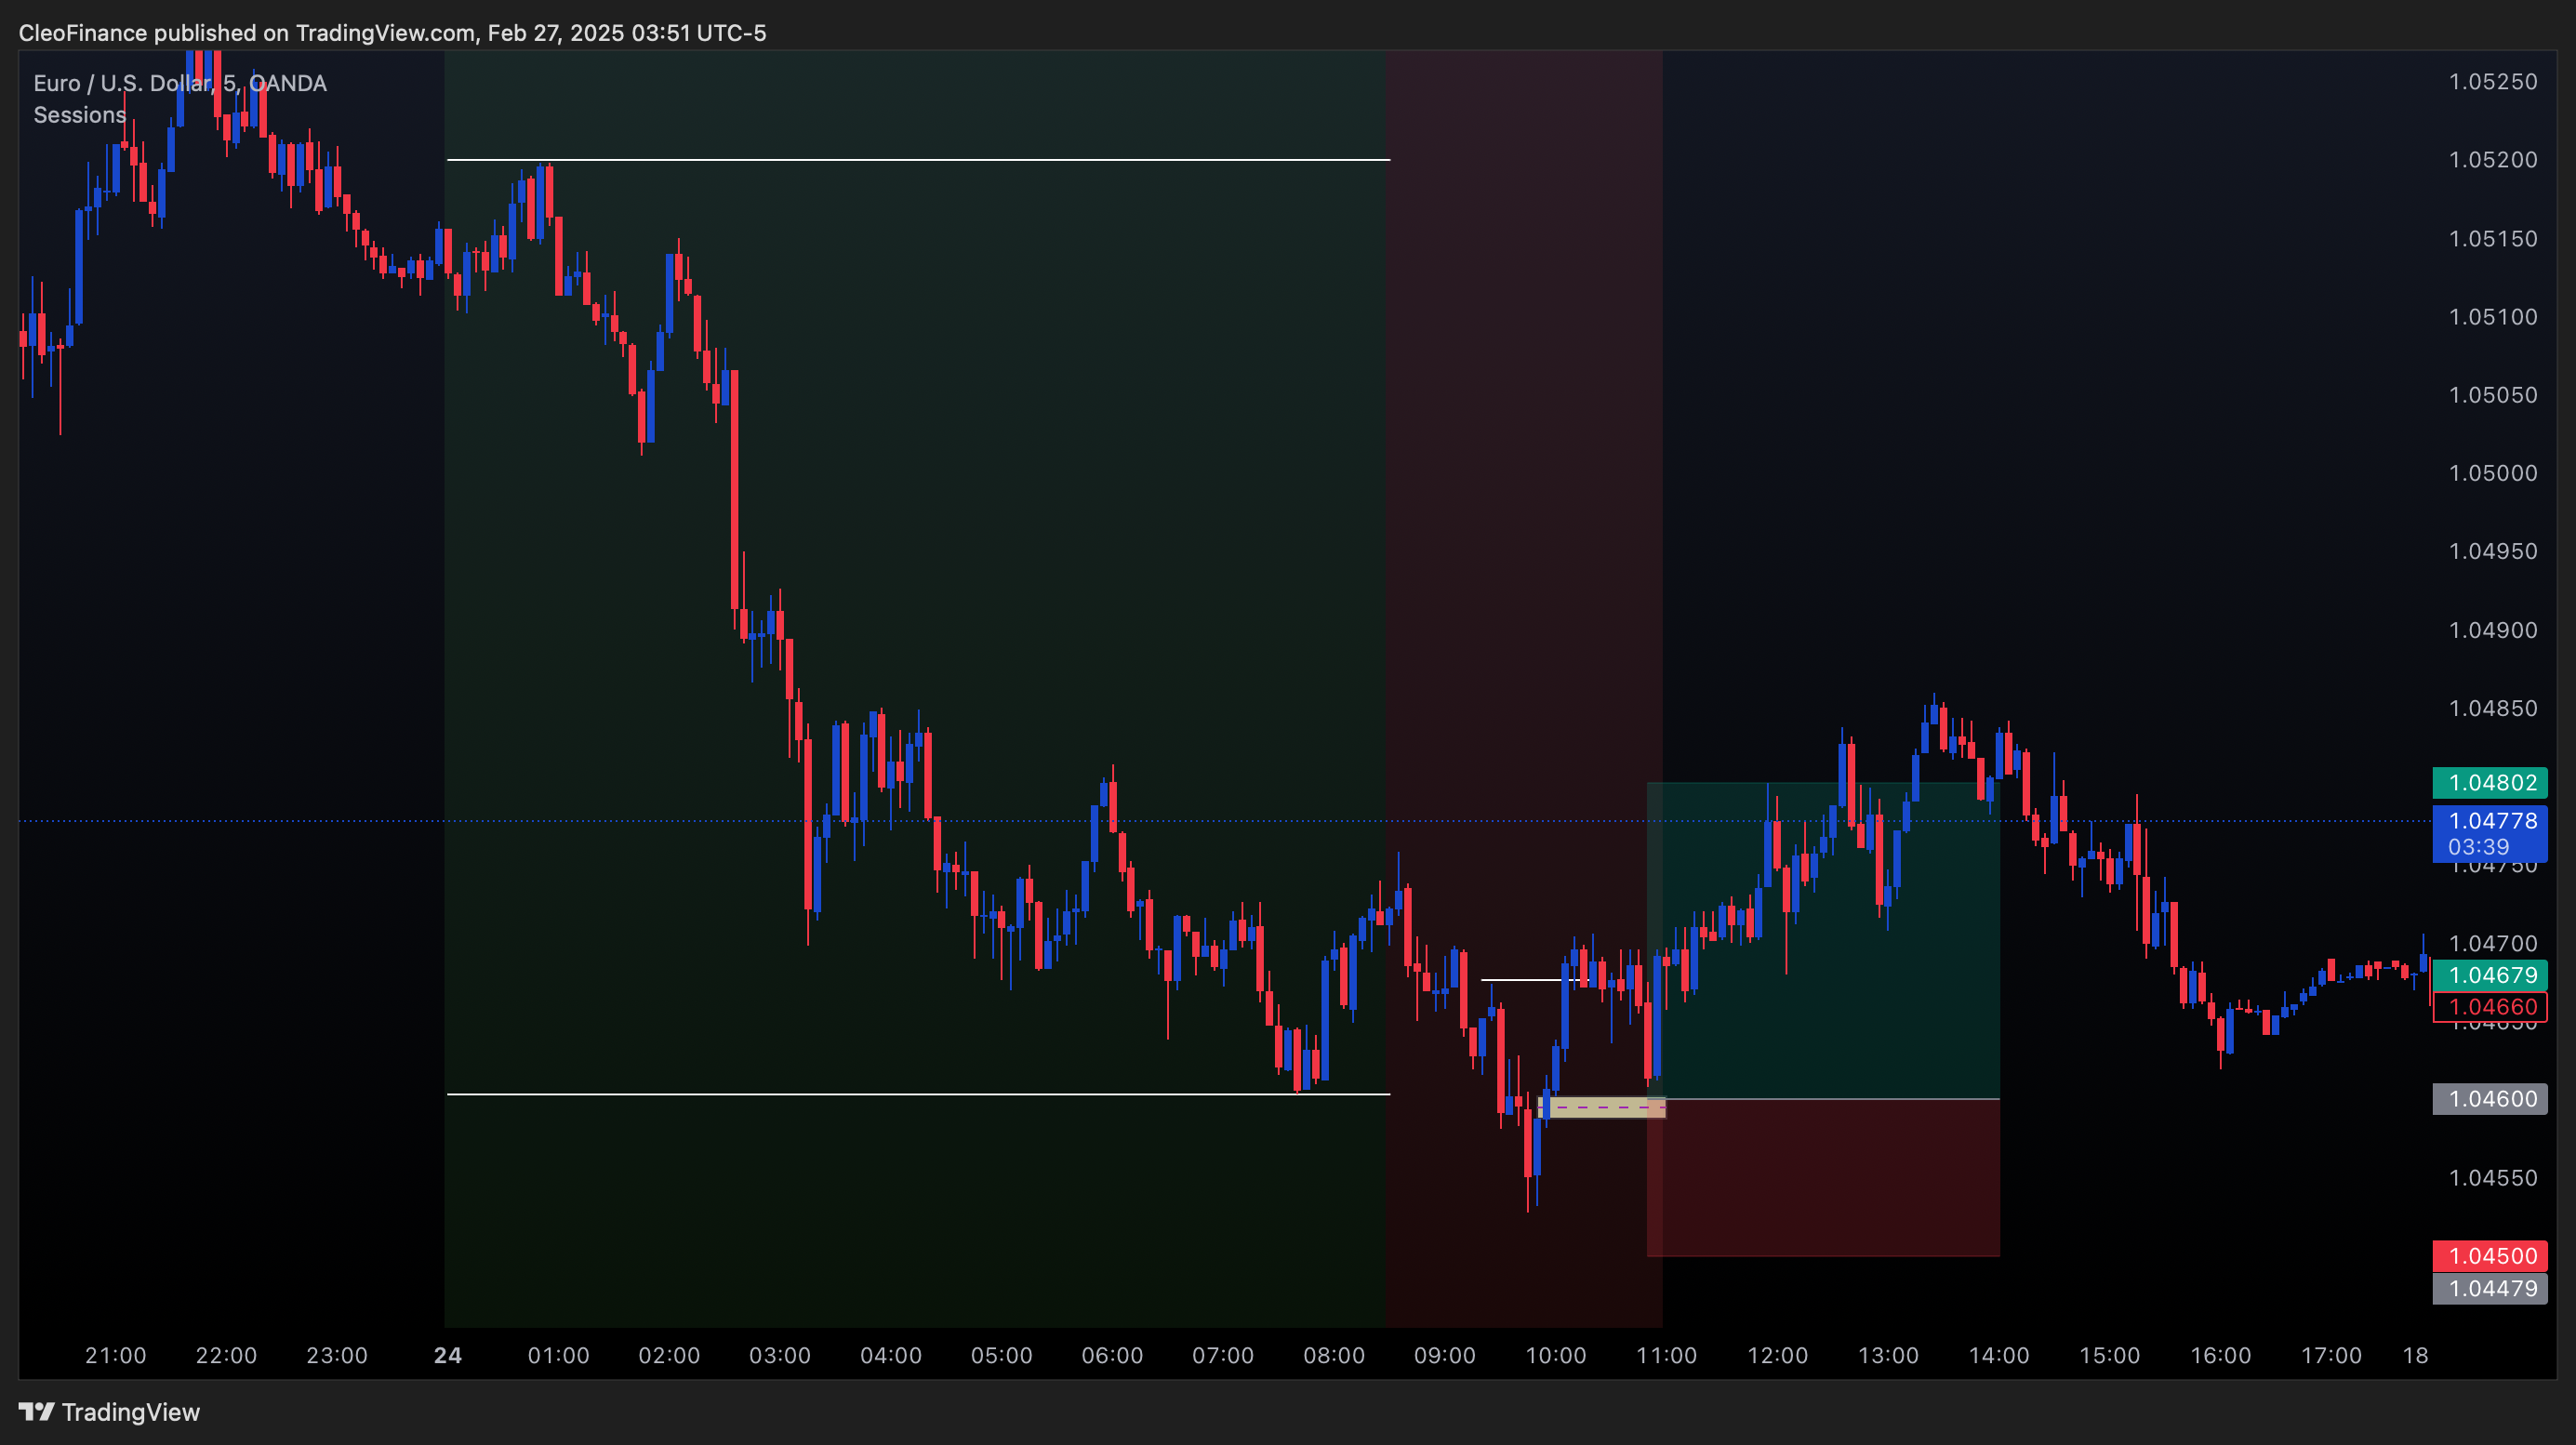Click the 07:00 time axis label
The height and width of the screenshot is (1445, 2576).
point(1223,1355)
